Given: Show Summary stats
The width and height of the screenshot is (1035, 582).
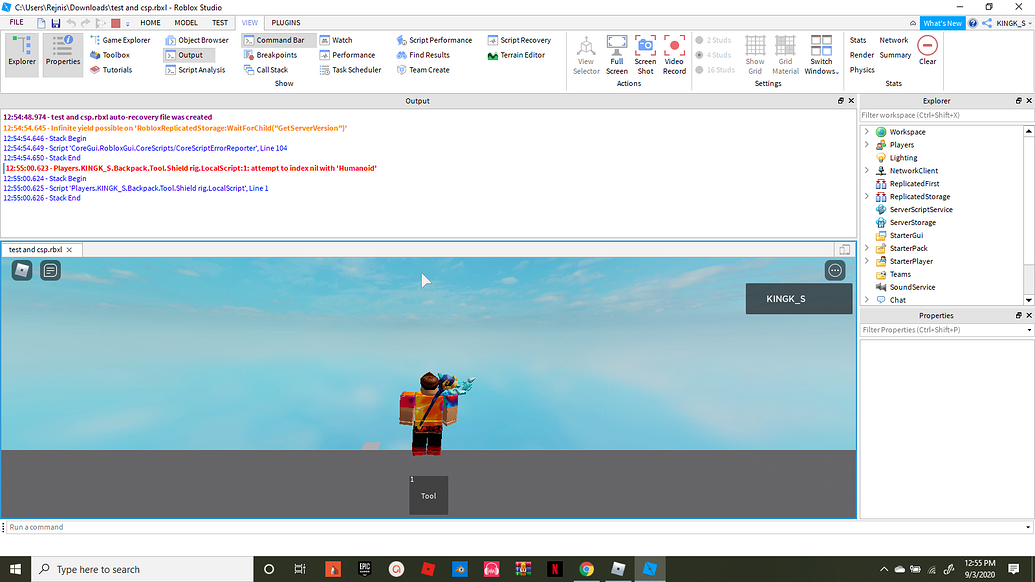Looking at the screenshot, I should [895, 55].
